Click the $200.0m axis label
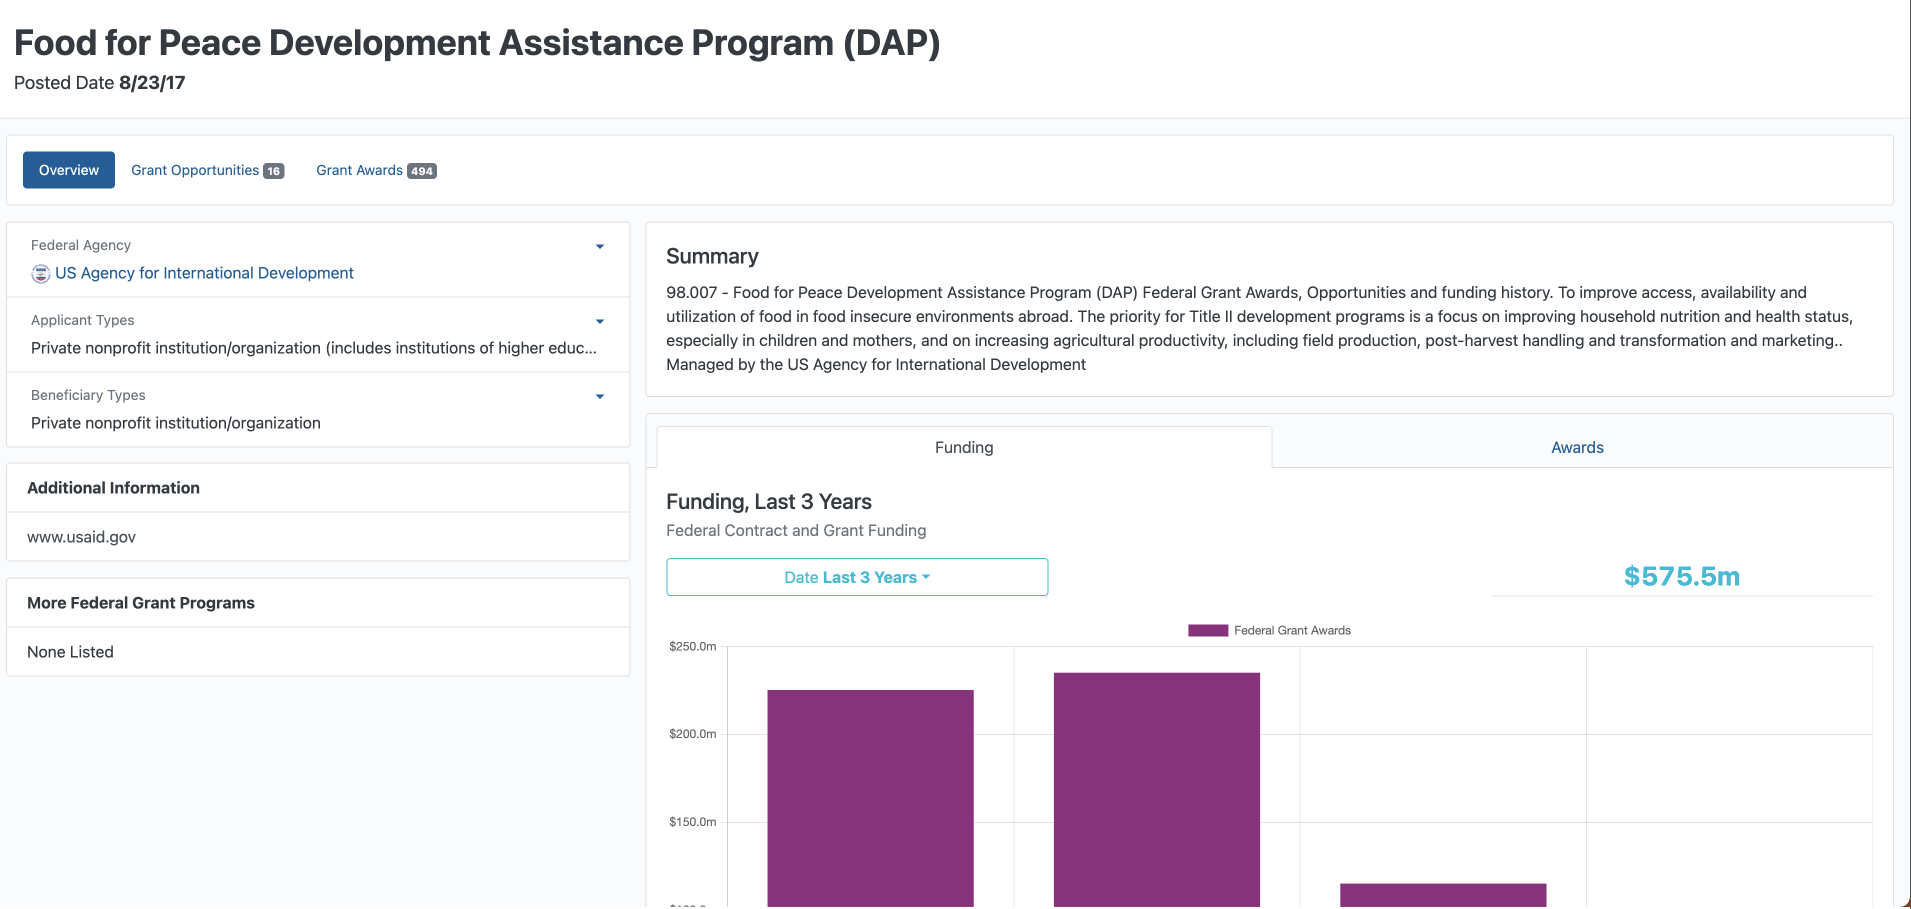 693,734
